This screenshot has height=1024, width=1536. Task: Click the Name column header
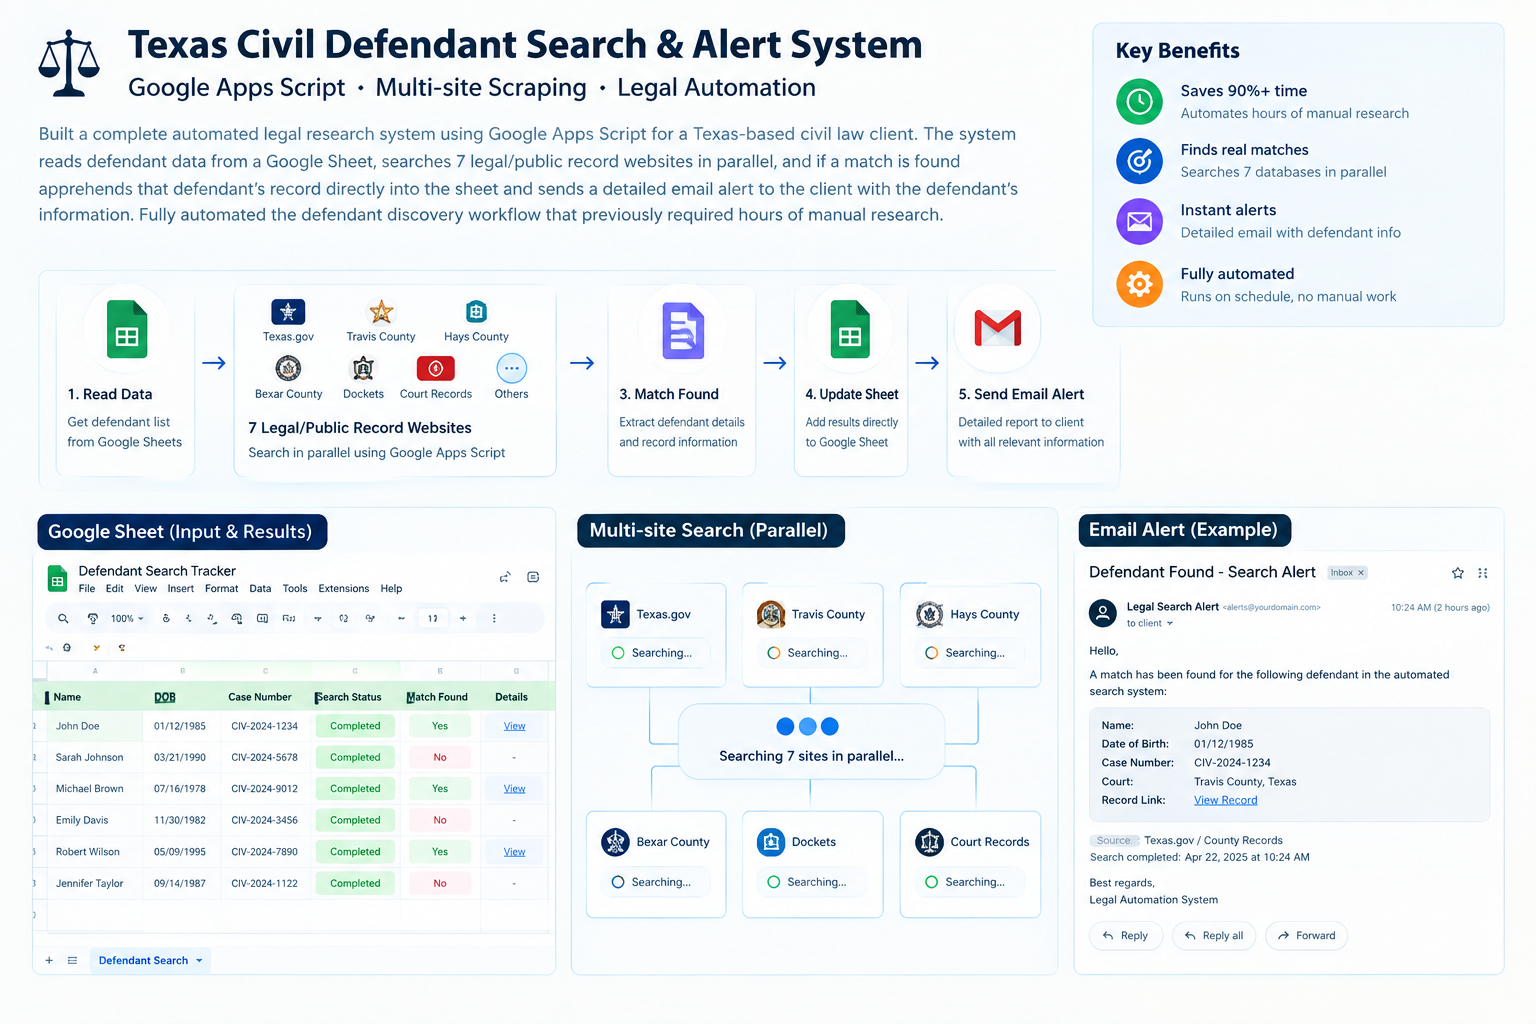click(x=67, y=697)
